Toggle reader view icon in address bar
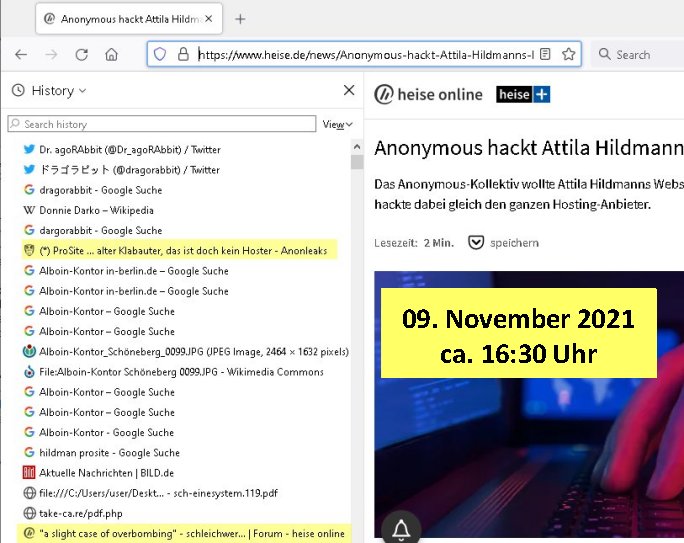Viewport: 684px width, 543px height. [x=545, y=54]
